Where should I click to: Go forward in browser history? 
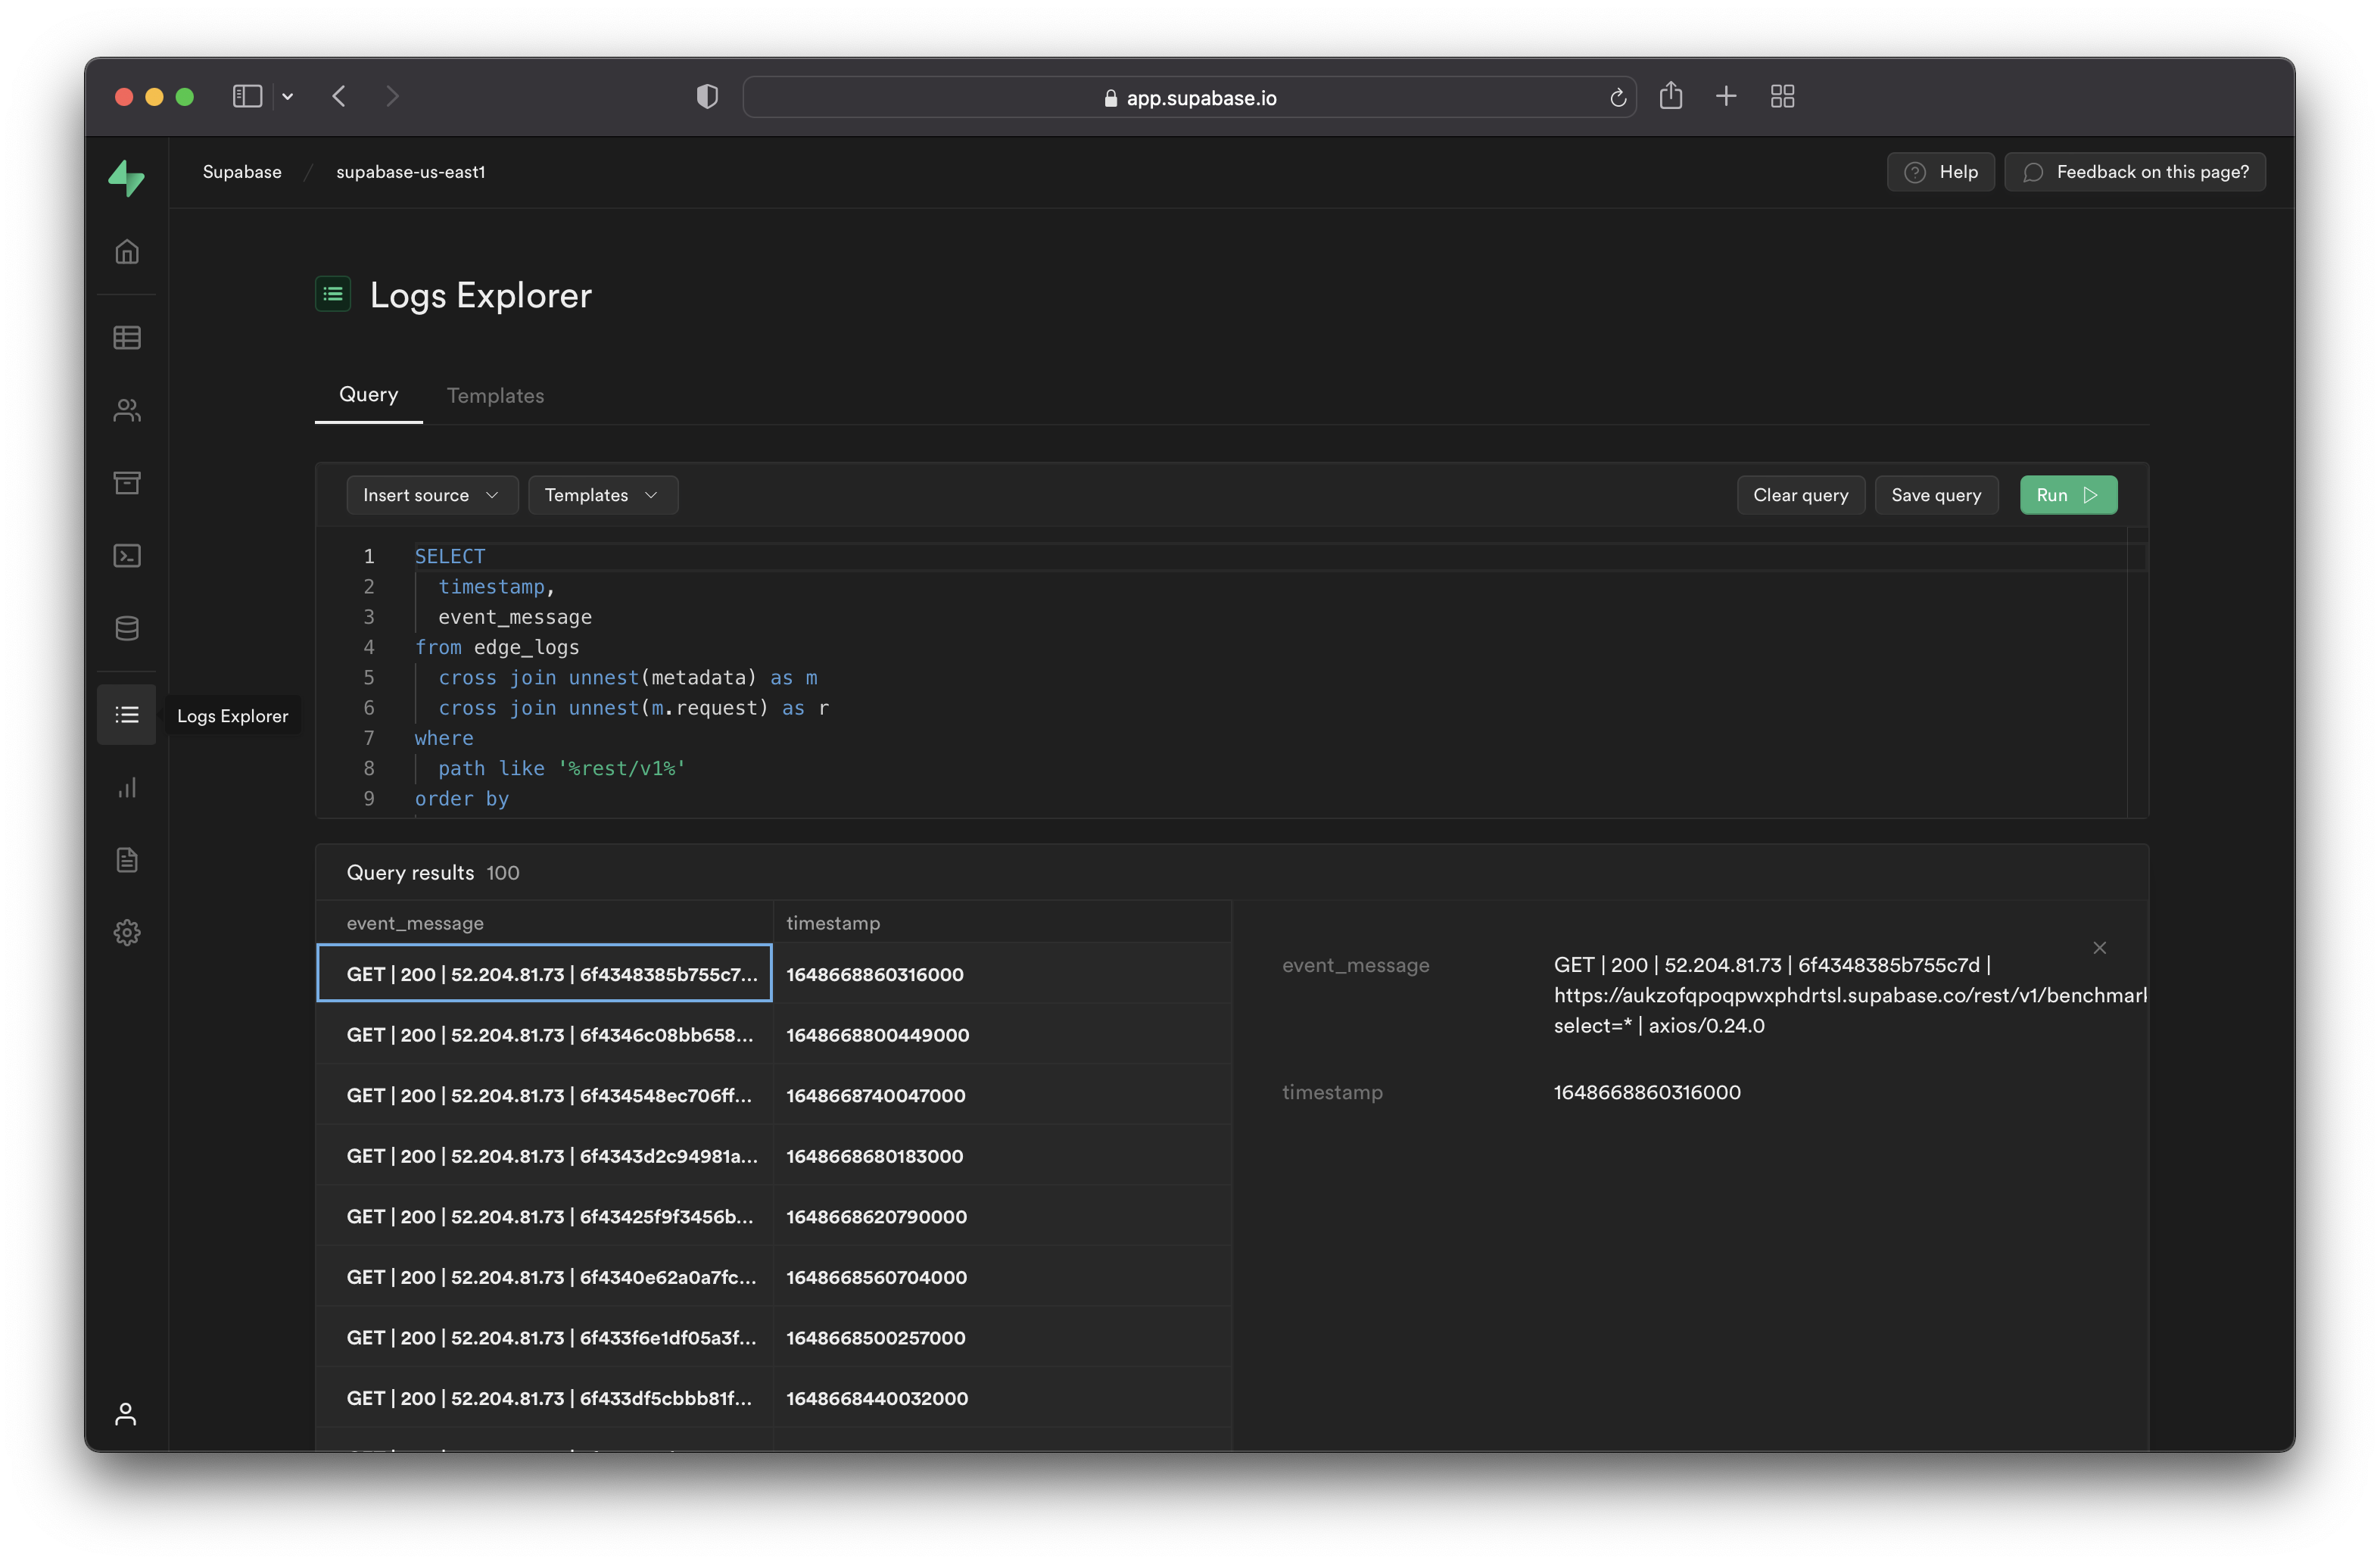(x=392, y=96)
